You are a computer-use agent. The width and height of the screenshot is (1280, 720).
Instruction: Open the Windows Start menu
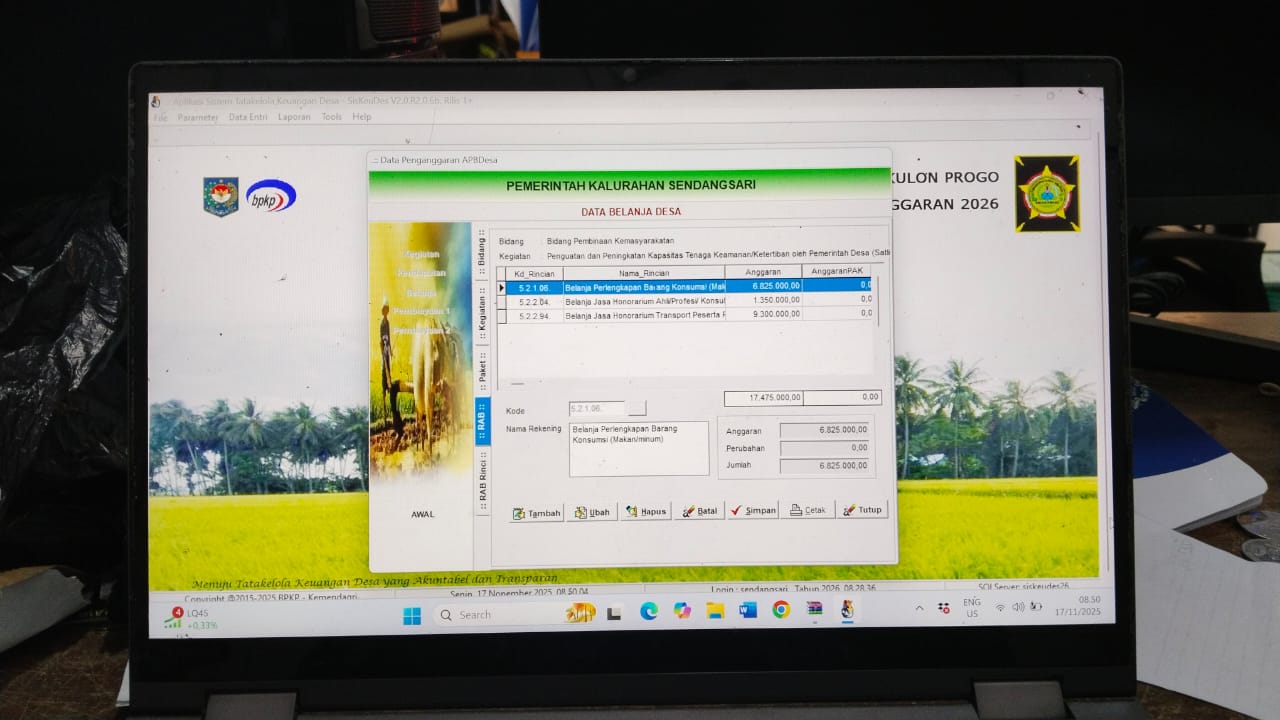[x=412, y=616]
